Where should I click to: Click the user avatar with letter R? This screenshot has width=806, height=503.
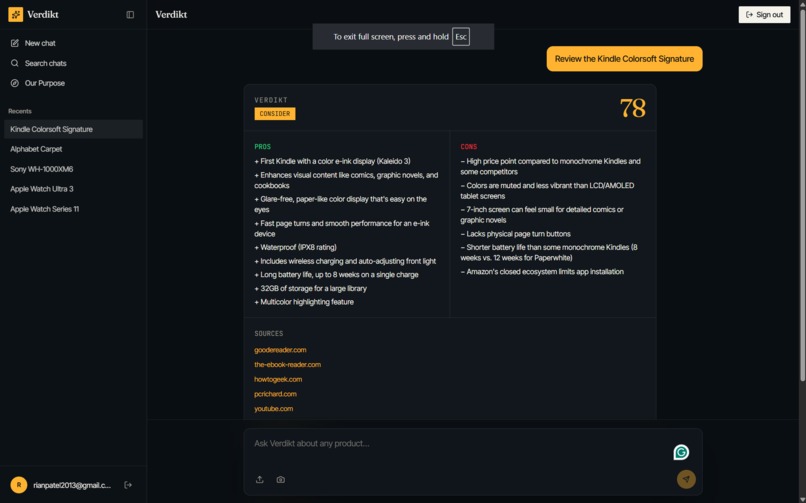[x=19, y=485]
